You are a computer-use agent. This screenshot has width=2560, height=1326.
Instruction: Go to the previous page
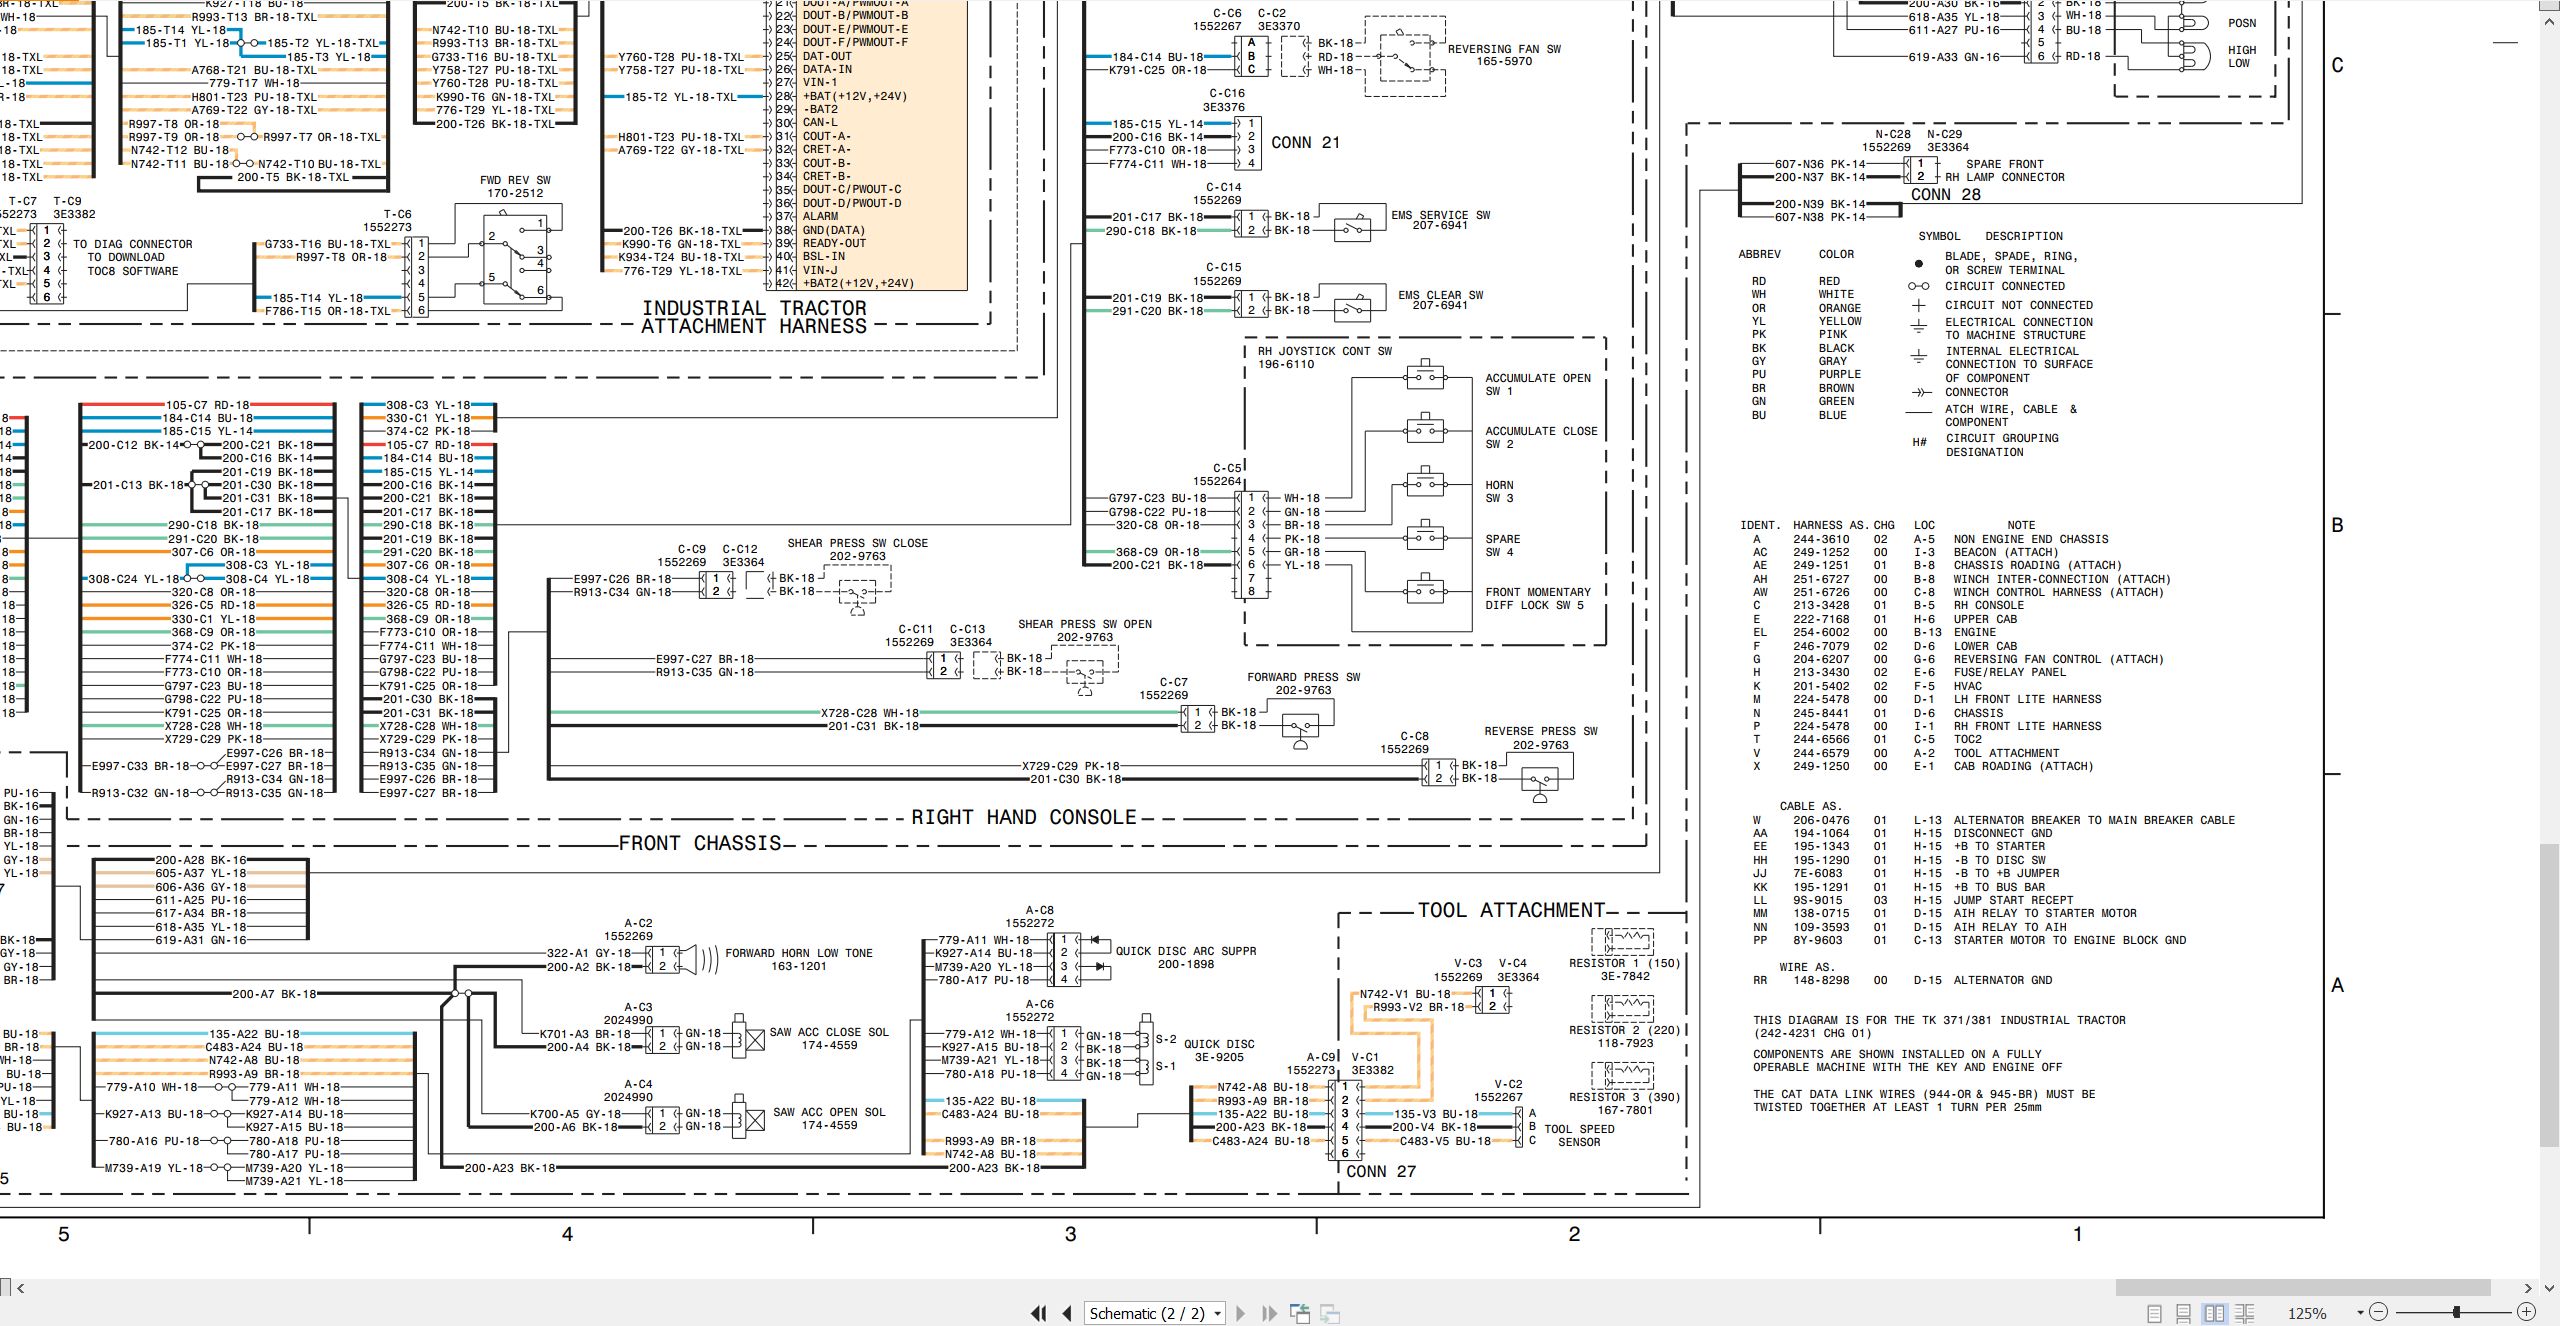point(1067,1313)
